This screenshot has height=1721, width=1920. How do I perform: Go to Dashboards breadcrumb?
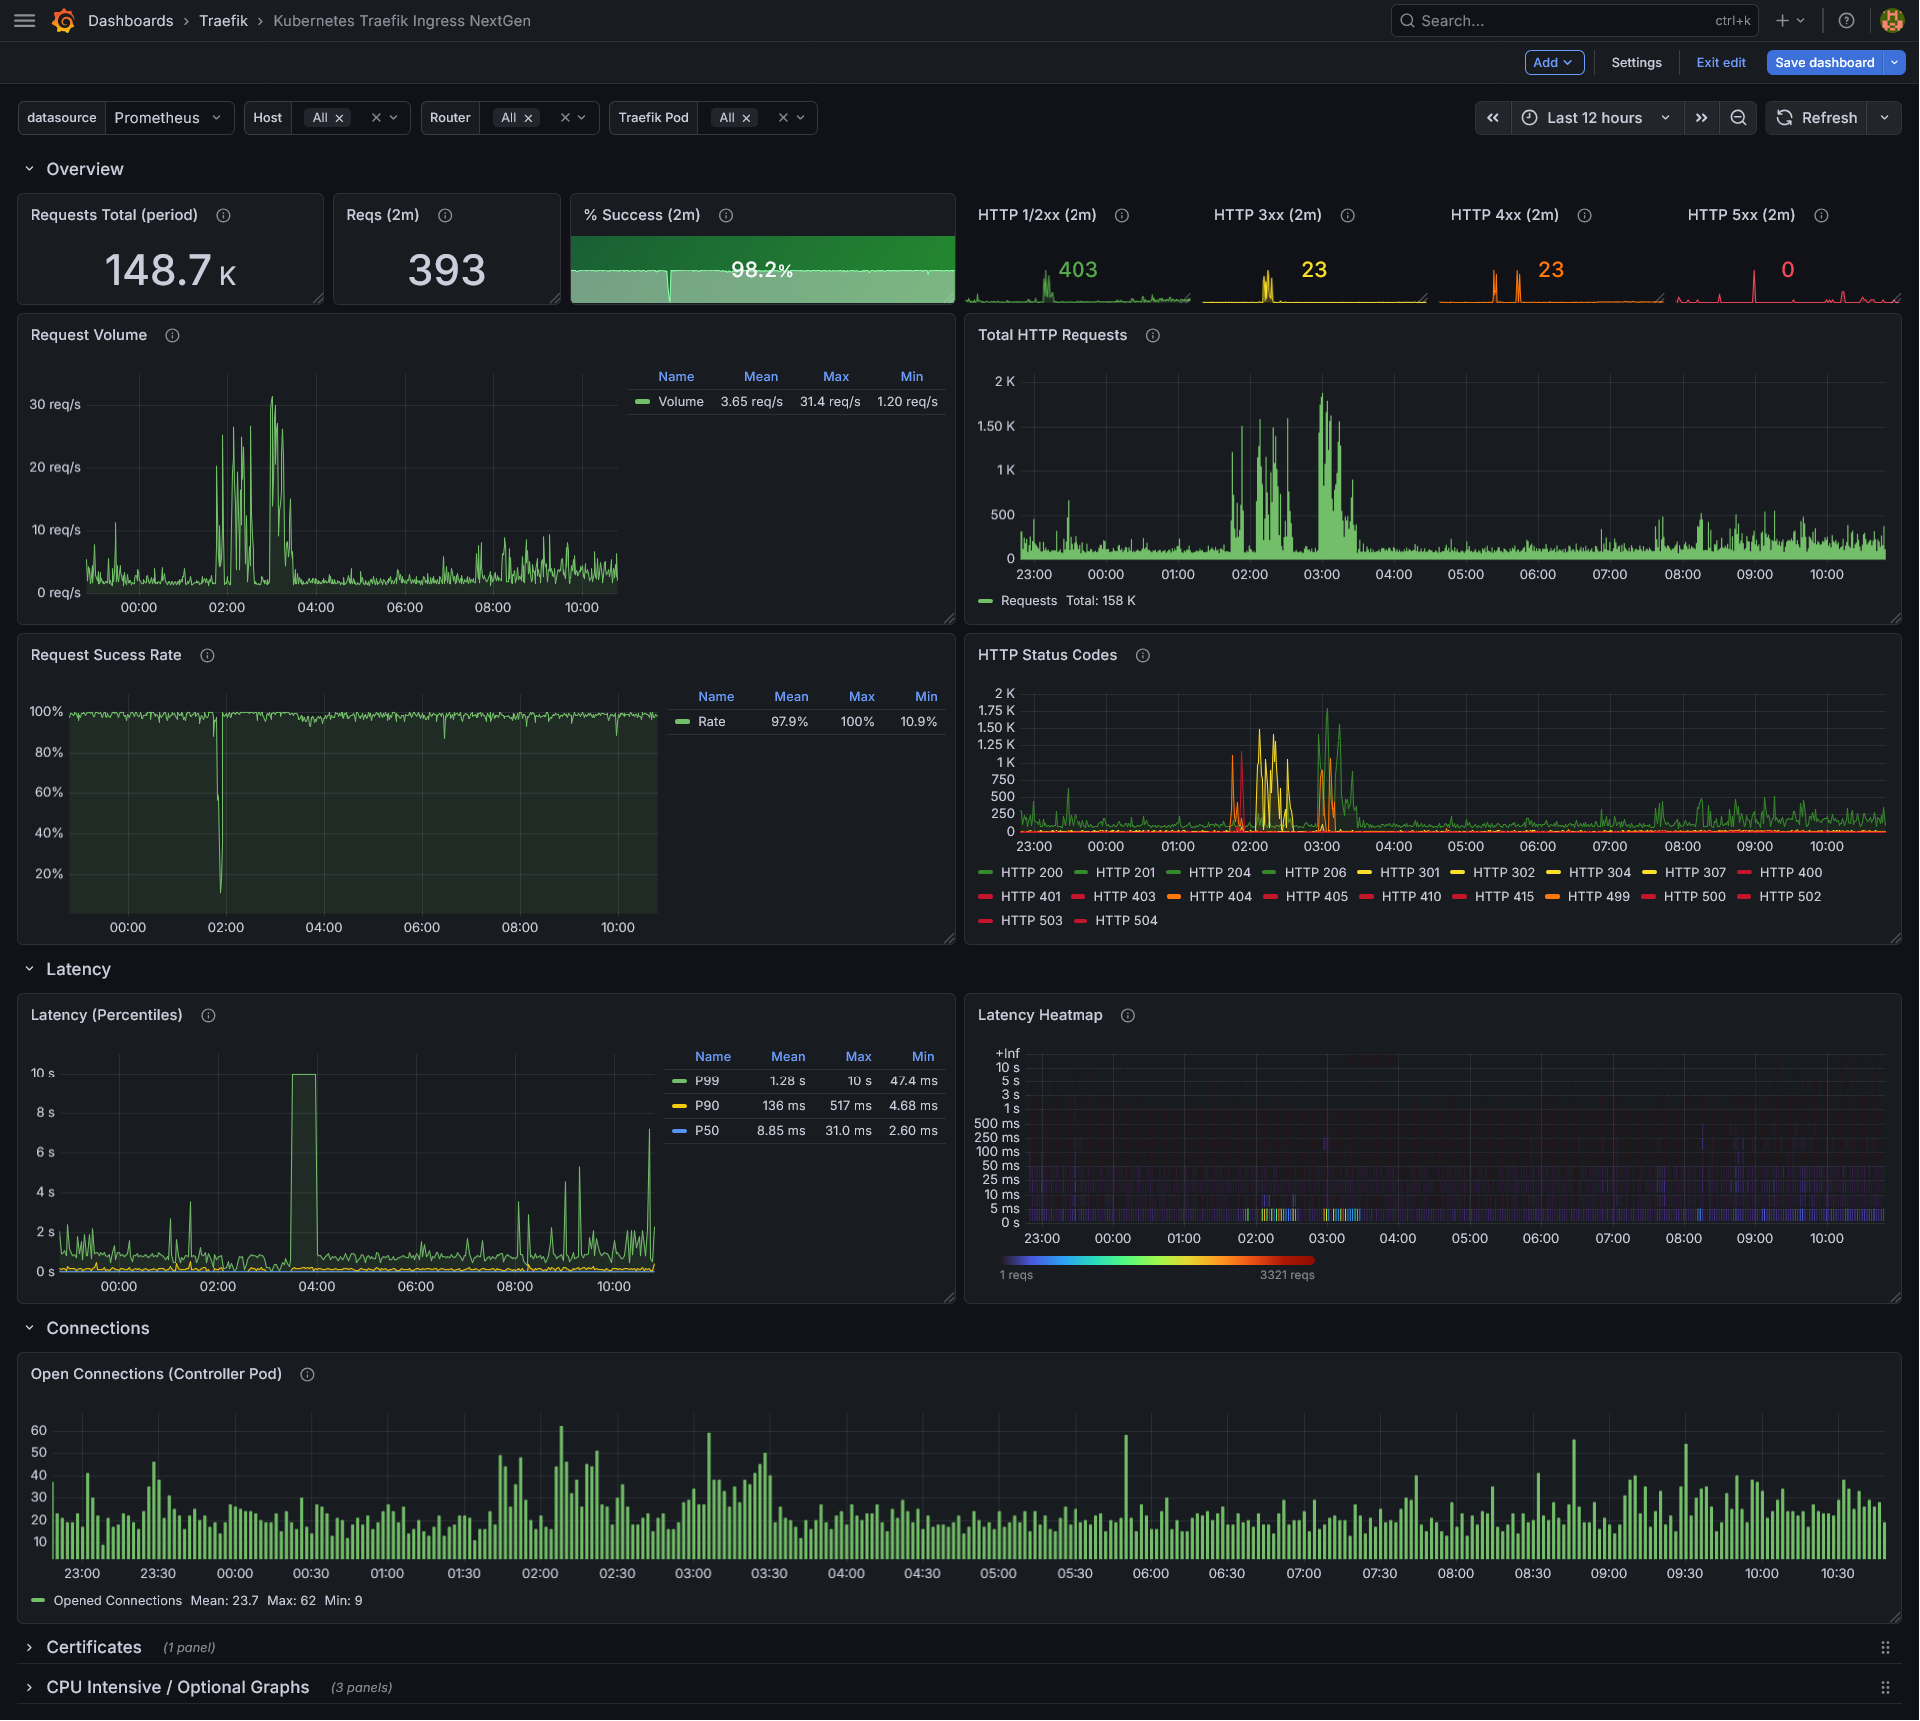130,21
